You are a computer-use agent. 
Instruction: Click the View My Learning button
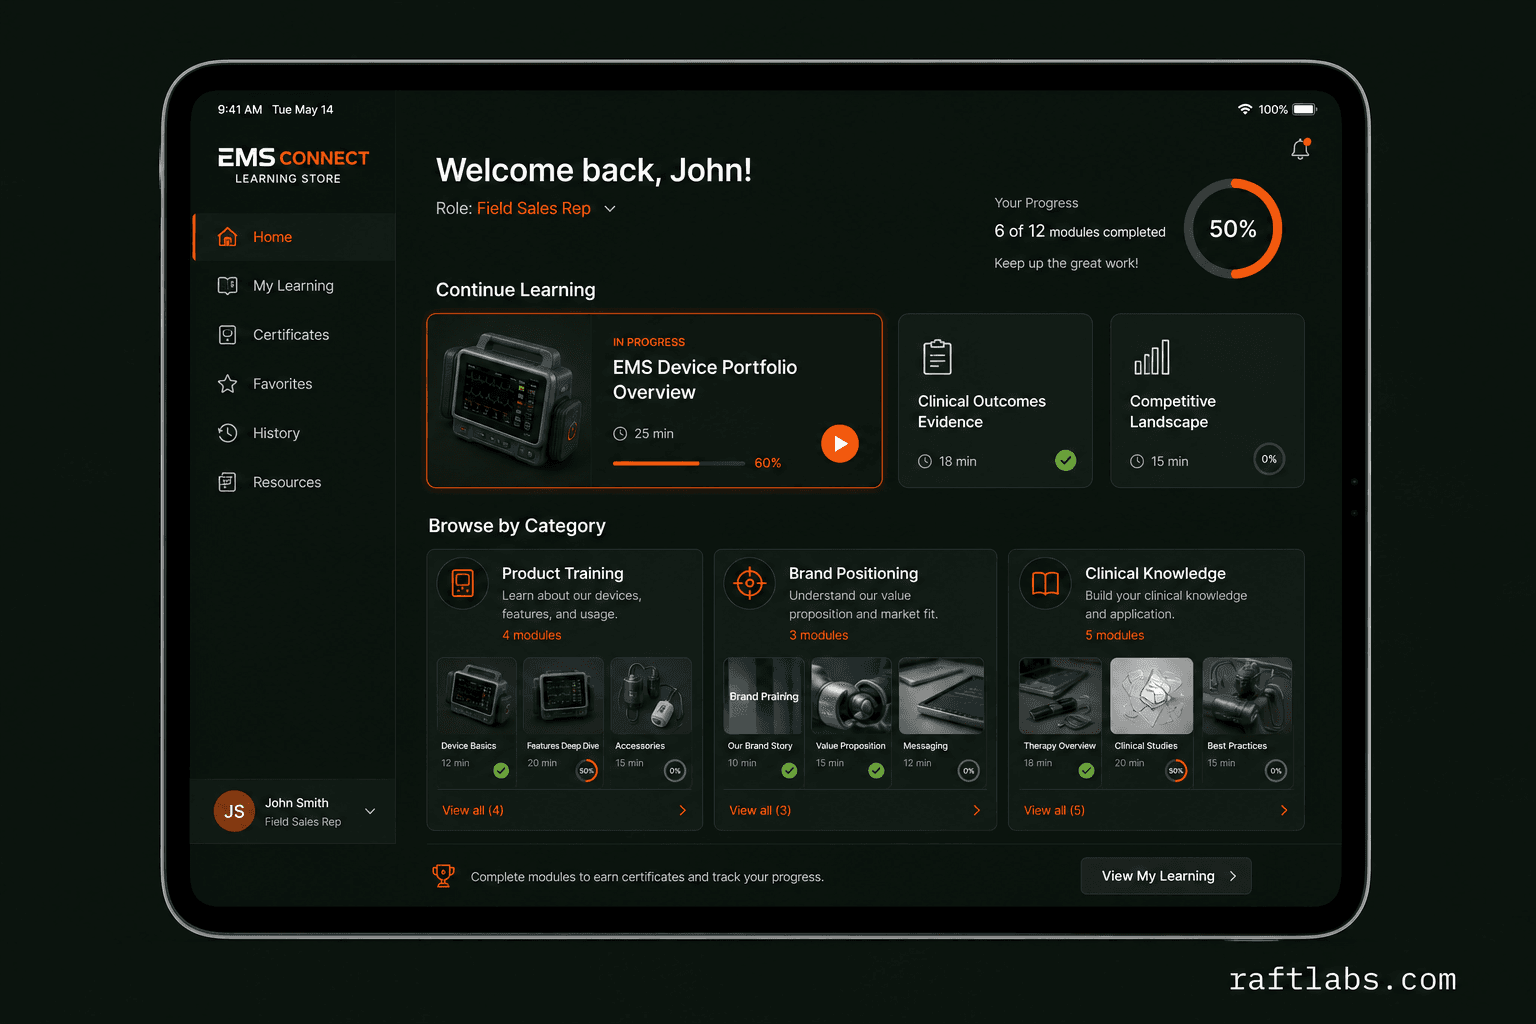click(1166, 876)
